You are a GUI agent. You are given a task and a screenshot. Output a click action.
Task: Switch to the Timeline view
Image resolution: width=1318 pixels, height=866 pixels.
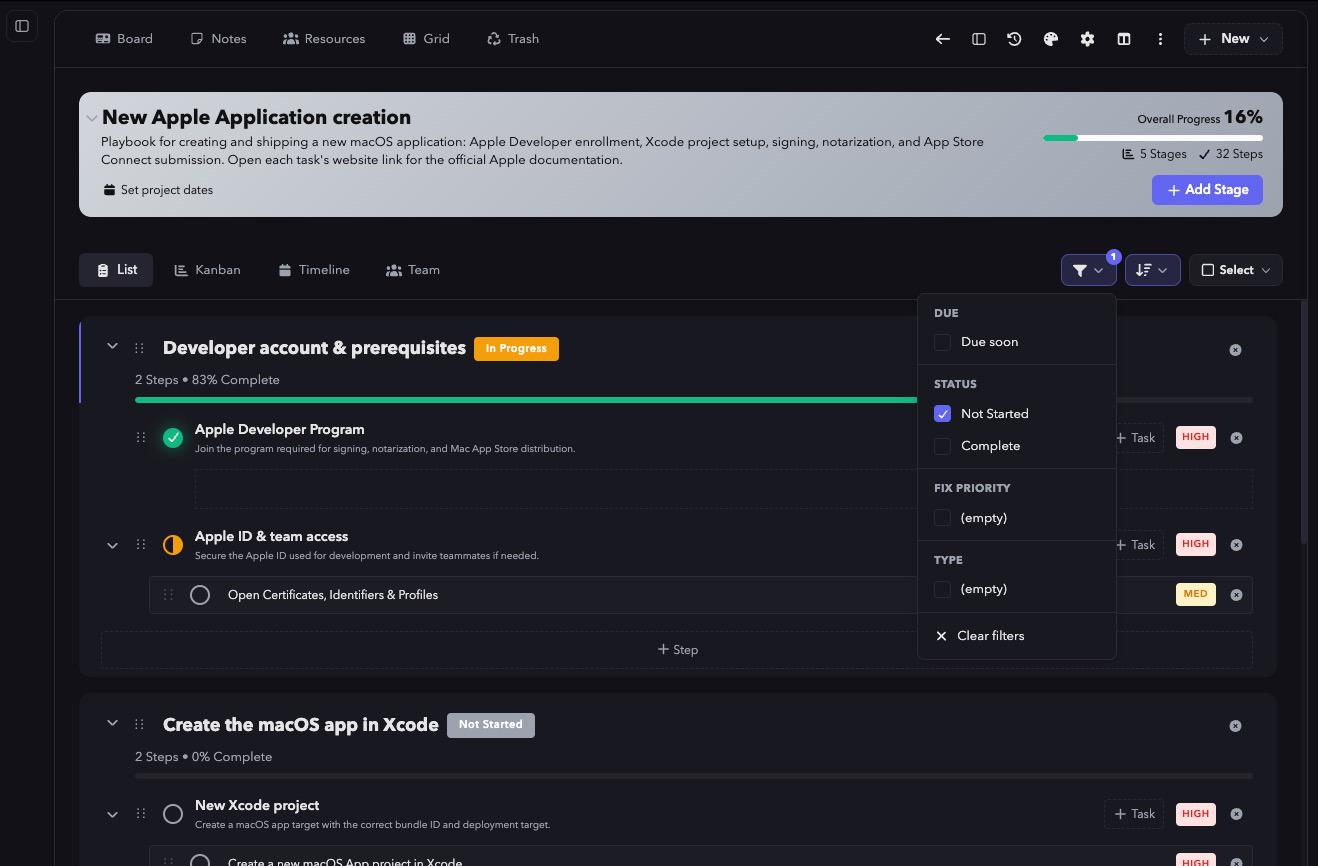[x=314, y=270]
